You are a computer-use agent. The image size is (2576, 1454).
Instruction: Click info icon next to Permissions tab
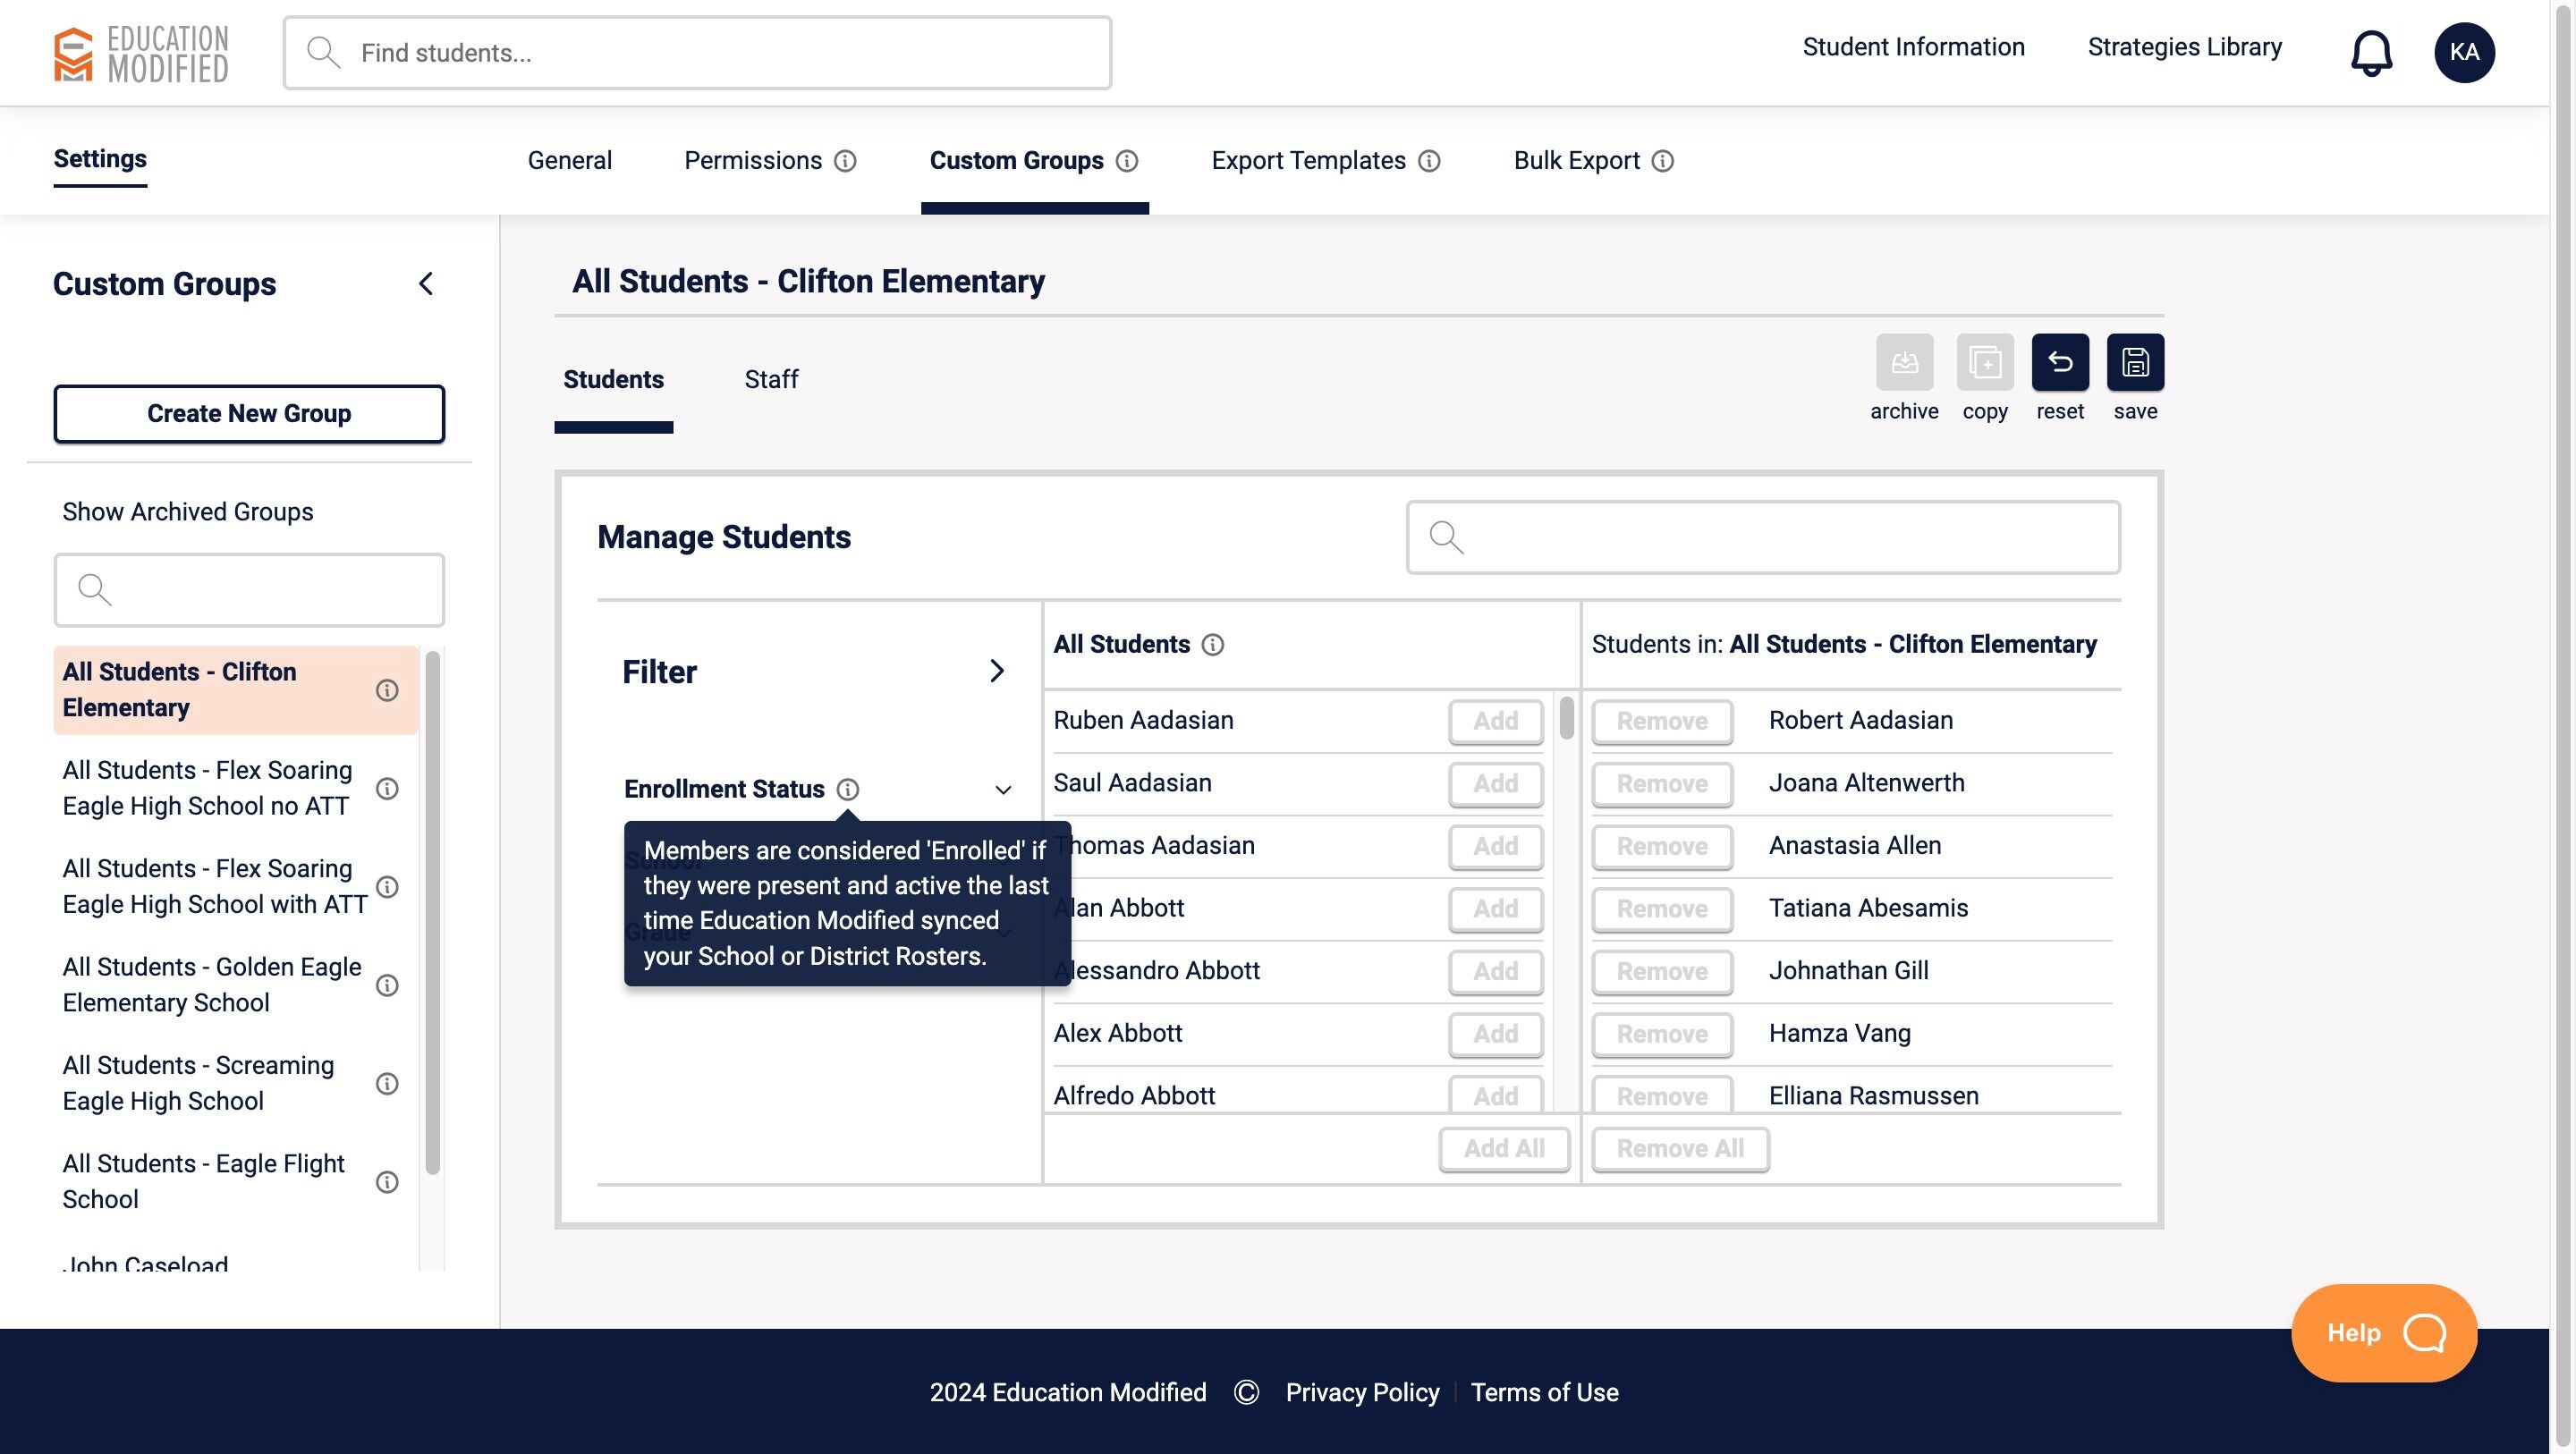tap(846, 161)
